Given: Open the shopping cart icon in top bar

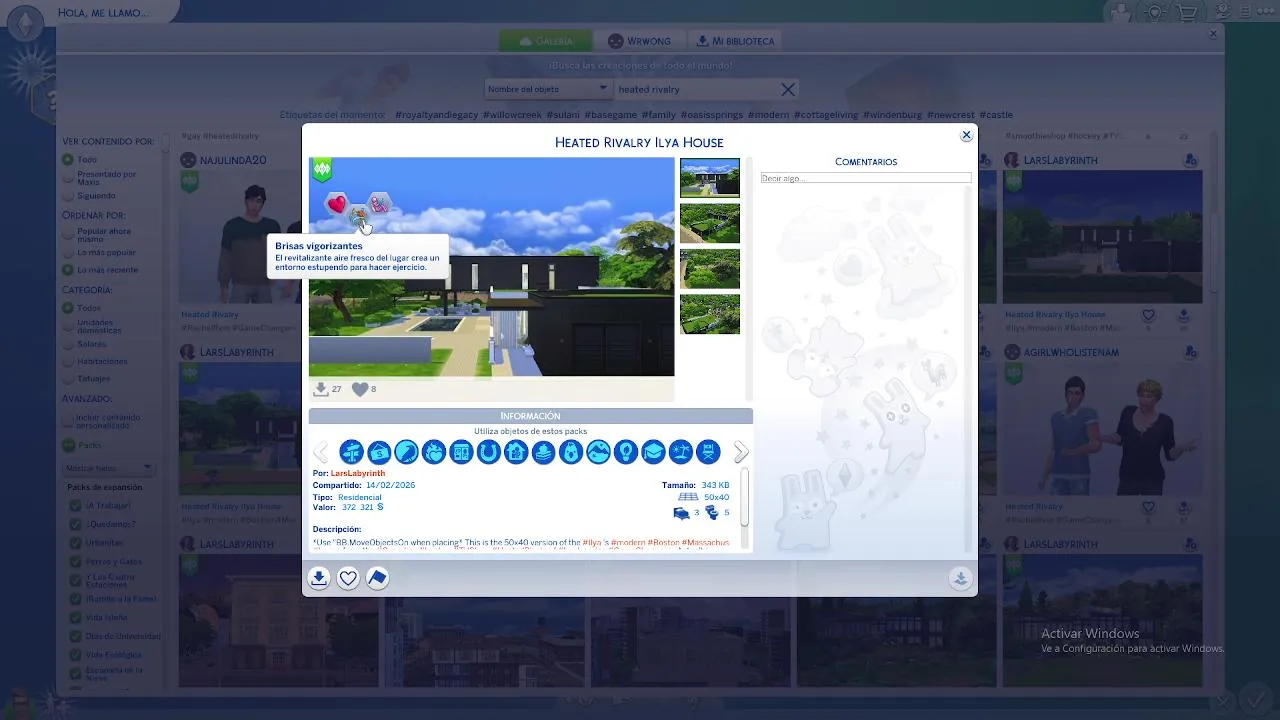Looking at the screenshot, I should pyautogui.click(x=1187, y=13).
